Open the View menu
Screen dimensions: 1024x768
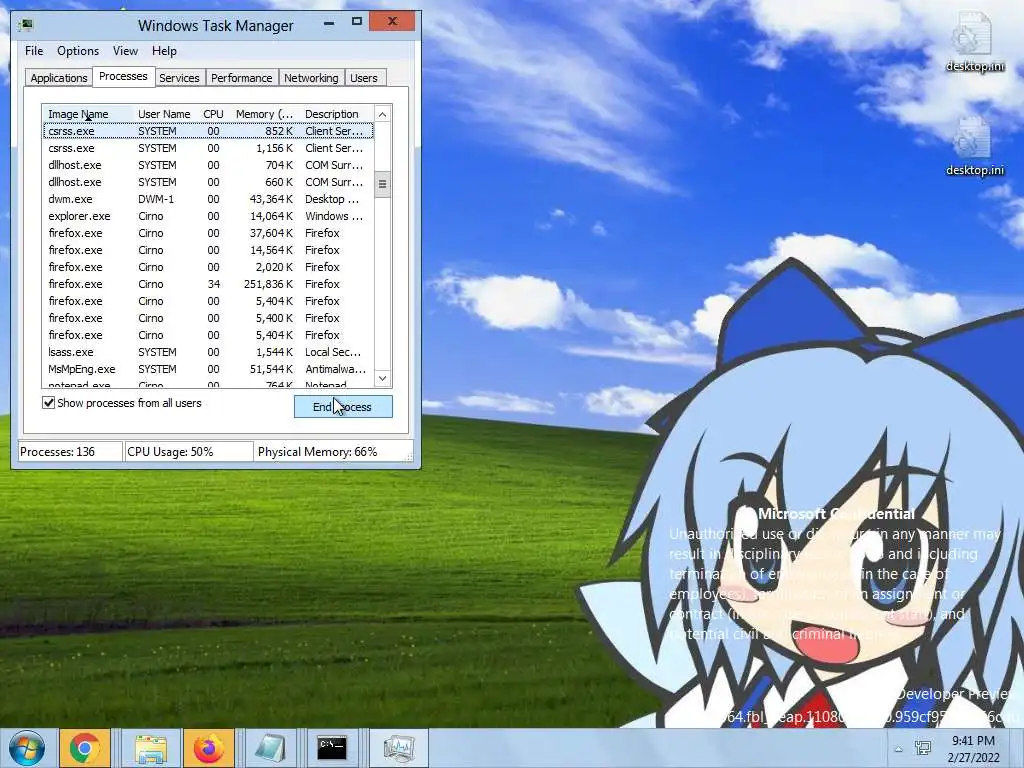tap(125, 51)
